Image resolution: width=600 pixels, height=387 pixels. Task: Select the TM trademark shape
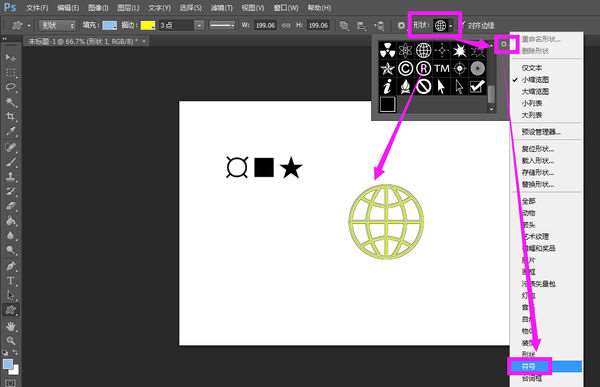tap(441, 69)
